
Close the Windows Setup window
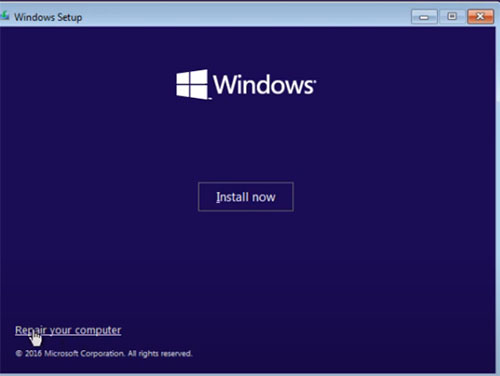pos(480,16)
